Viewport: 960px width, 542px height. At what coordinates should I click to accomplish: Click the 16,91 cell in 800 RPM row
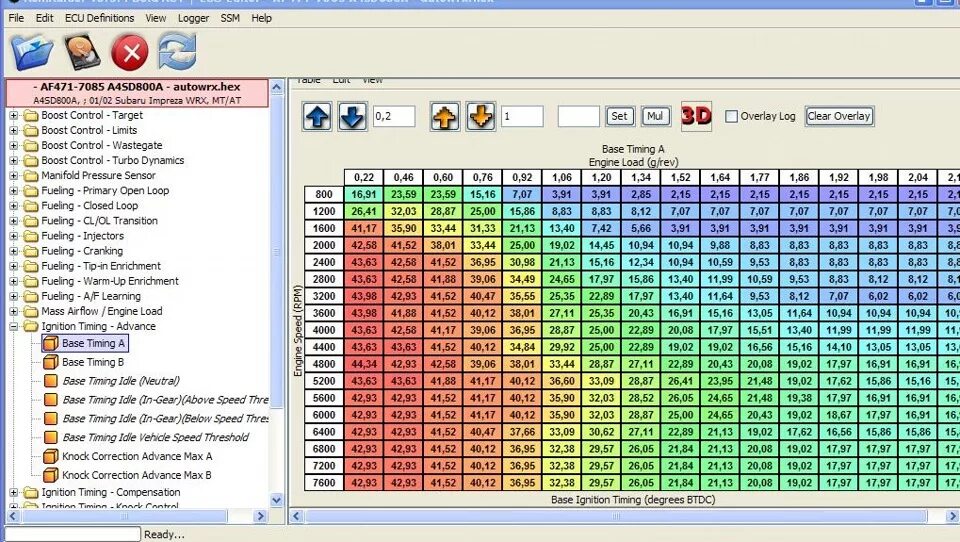364,194
